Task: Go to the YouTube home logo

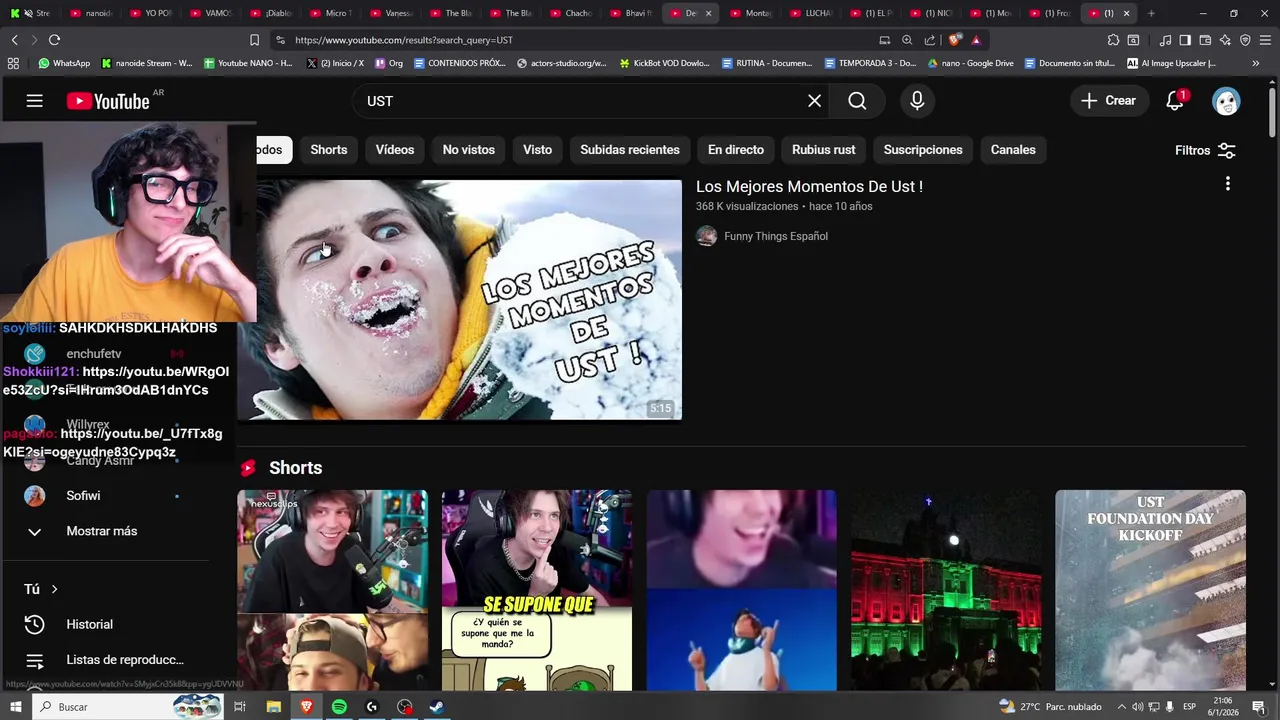Action: (x=108, y=101)
